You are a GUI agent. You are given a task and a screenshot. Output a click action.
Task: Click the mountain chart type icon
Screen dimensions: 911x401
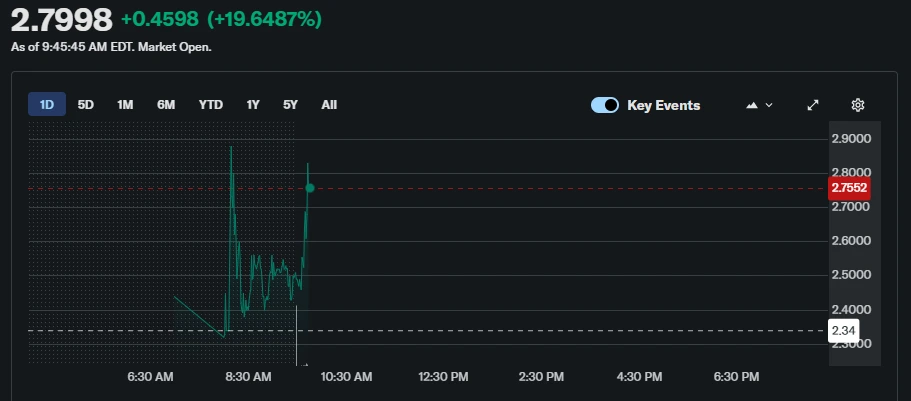752,105
